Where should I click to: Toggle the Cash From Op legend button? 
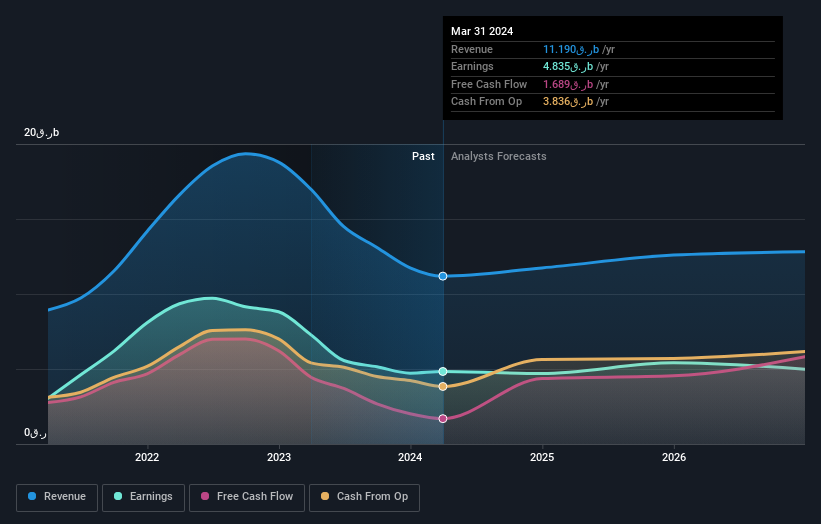(x=364, y=497)
